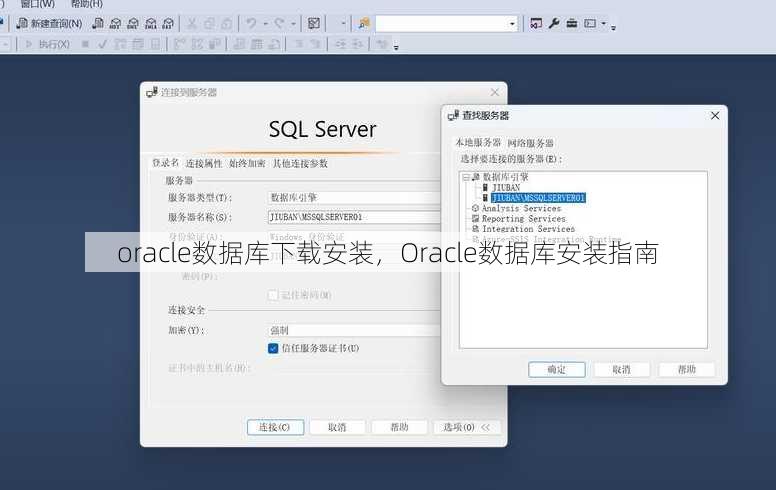This screenshot has height=490, width=776.
Task: Click the Redo arrow icon
Action: pyautogui.click(x=280, y=23)
